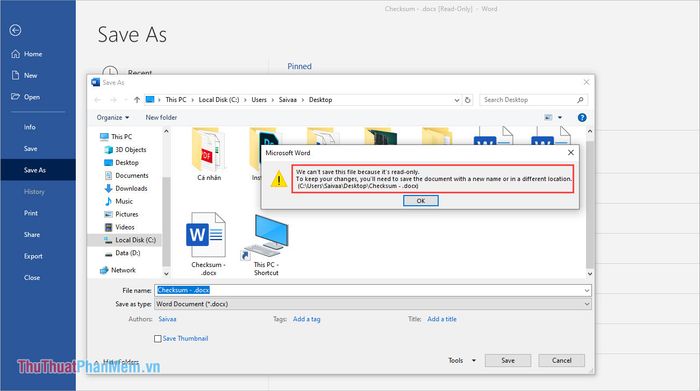Click the Pinned heading in Word
Screen dimensions: 700x391
pyautogui.click(x=299, y=67)
